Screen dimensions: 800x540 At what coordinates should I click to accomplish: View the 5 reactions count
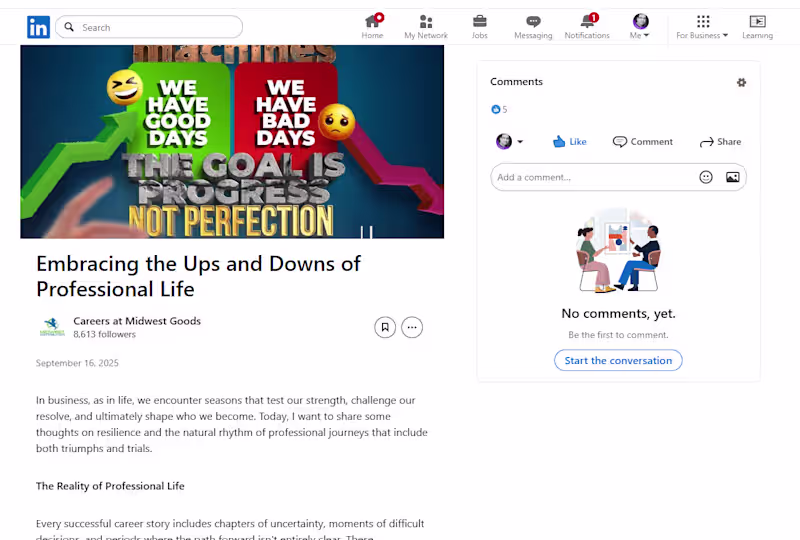tap(499, 109)
